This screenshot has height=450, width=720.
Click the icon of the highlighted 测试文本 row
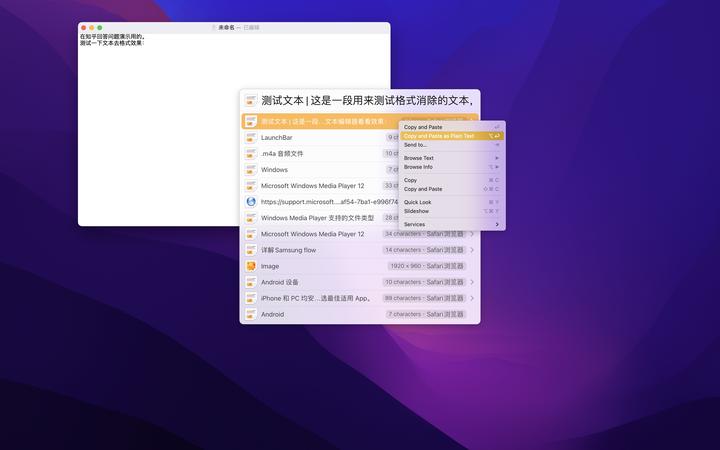pos(251,121)
